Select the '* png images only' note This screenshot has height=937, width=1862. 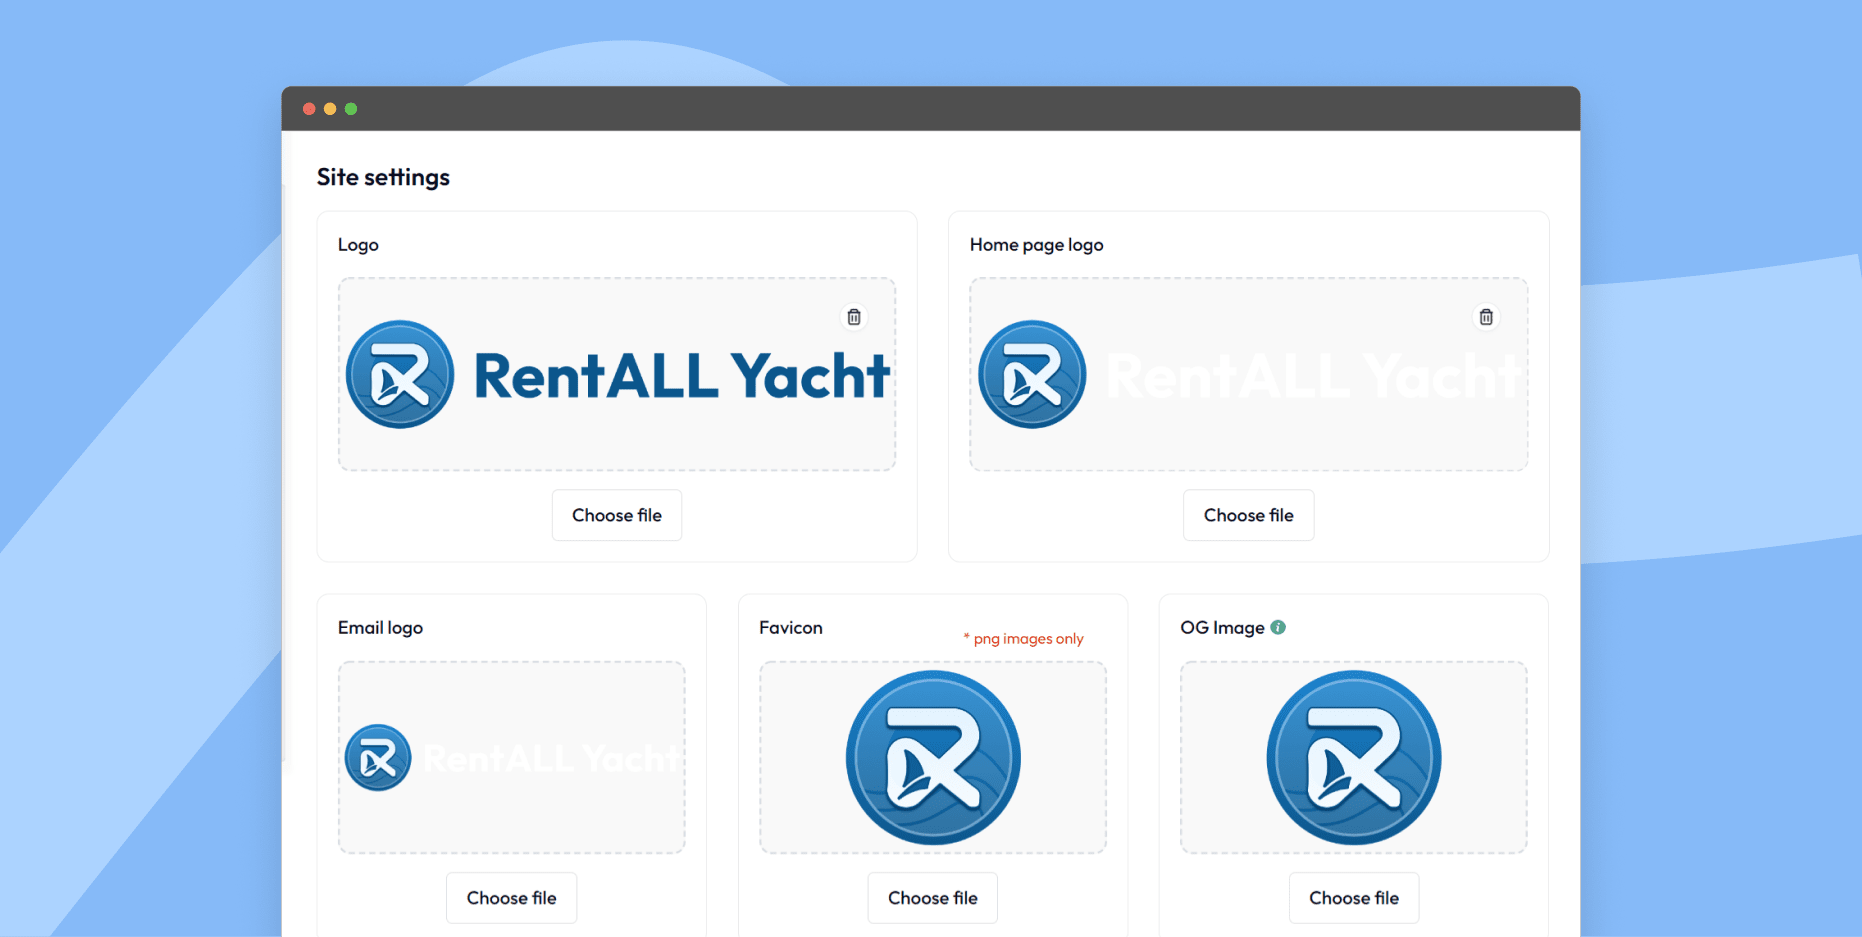1023,638
